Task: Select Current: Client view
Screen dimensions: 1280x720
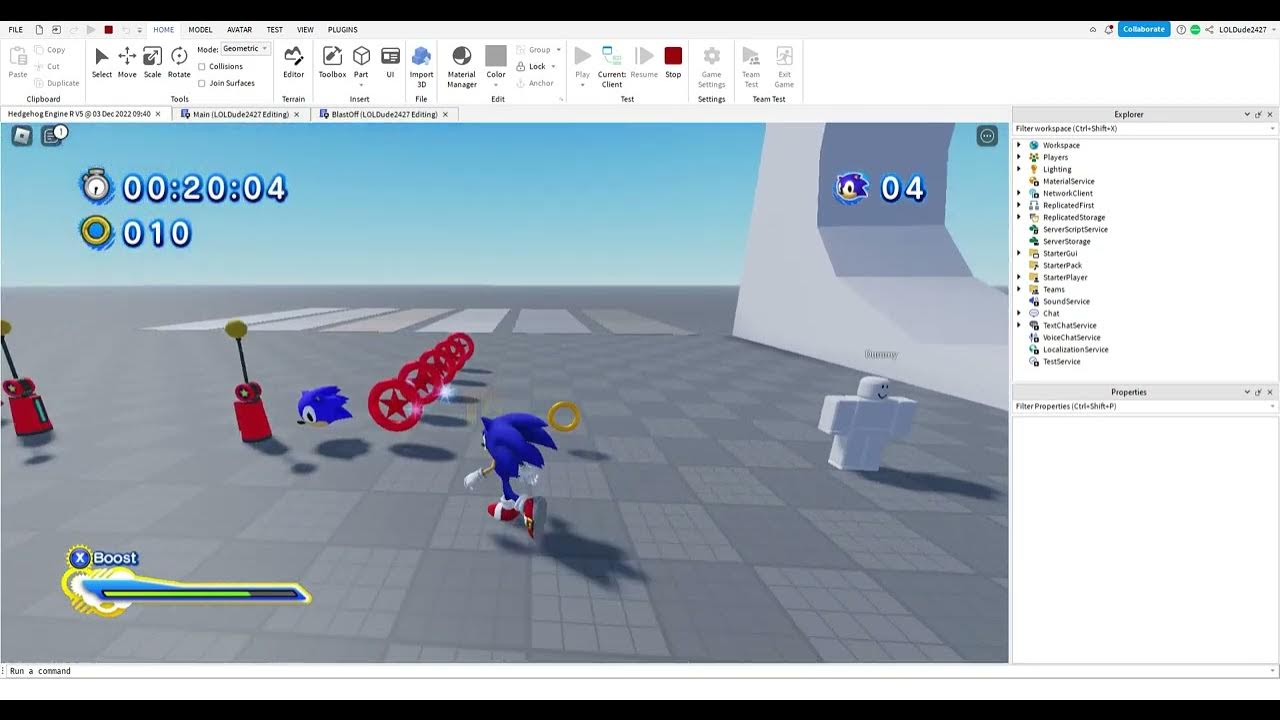Action: 612,67
